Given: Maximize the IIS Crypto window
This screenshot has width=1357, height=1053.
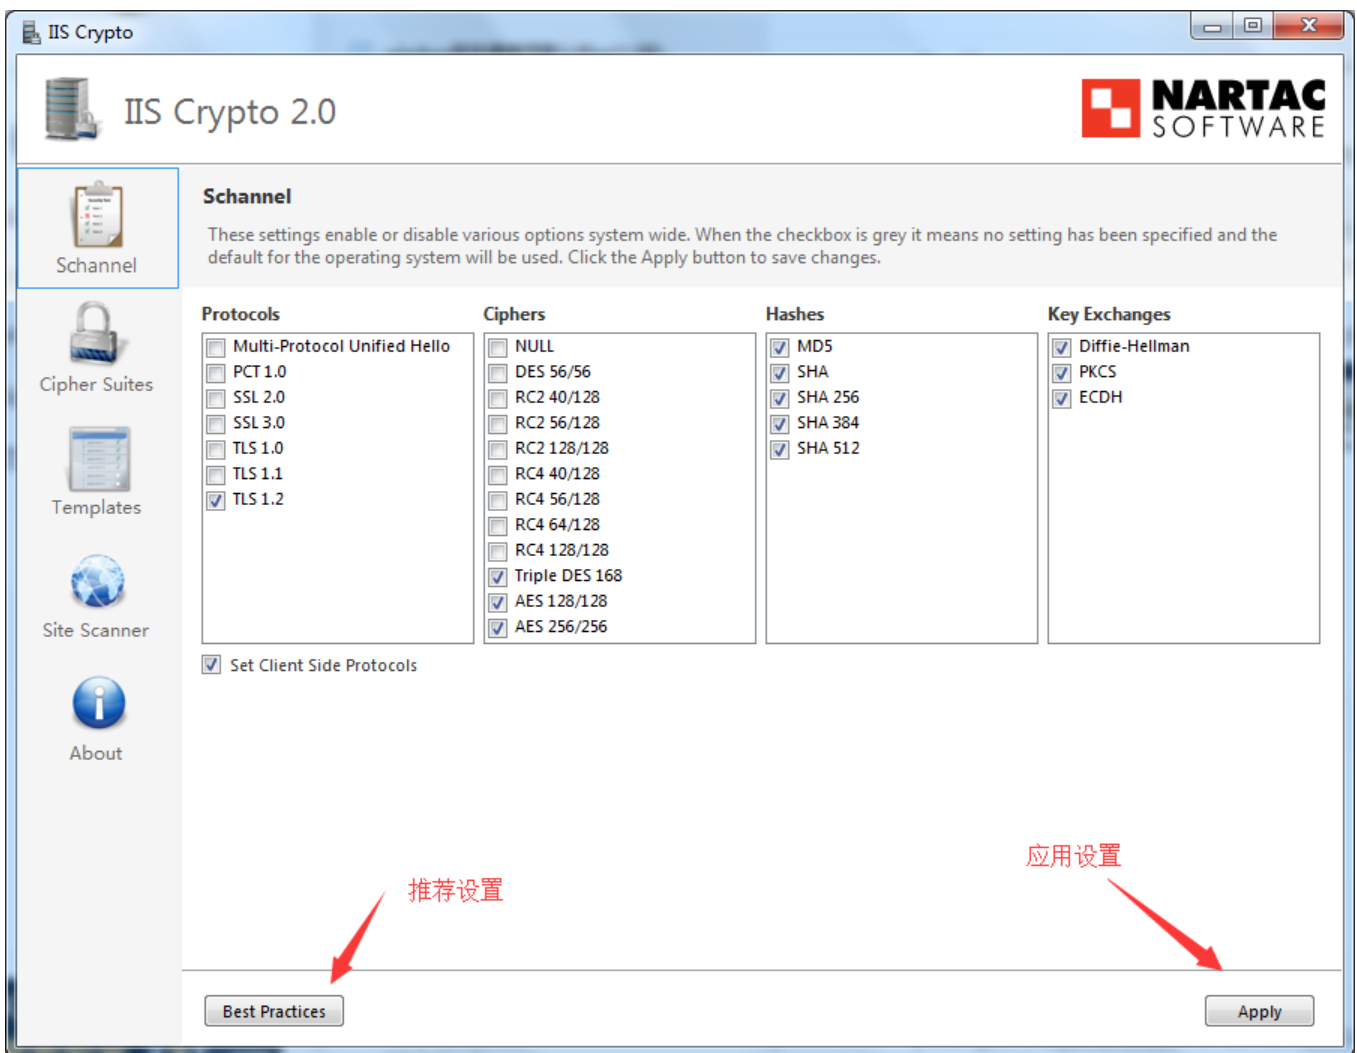Looking at the screenshot, I should coord(1253,26).
